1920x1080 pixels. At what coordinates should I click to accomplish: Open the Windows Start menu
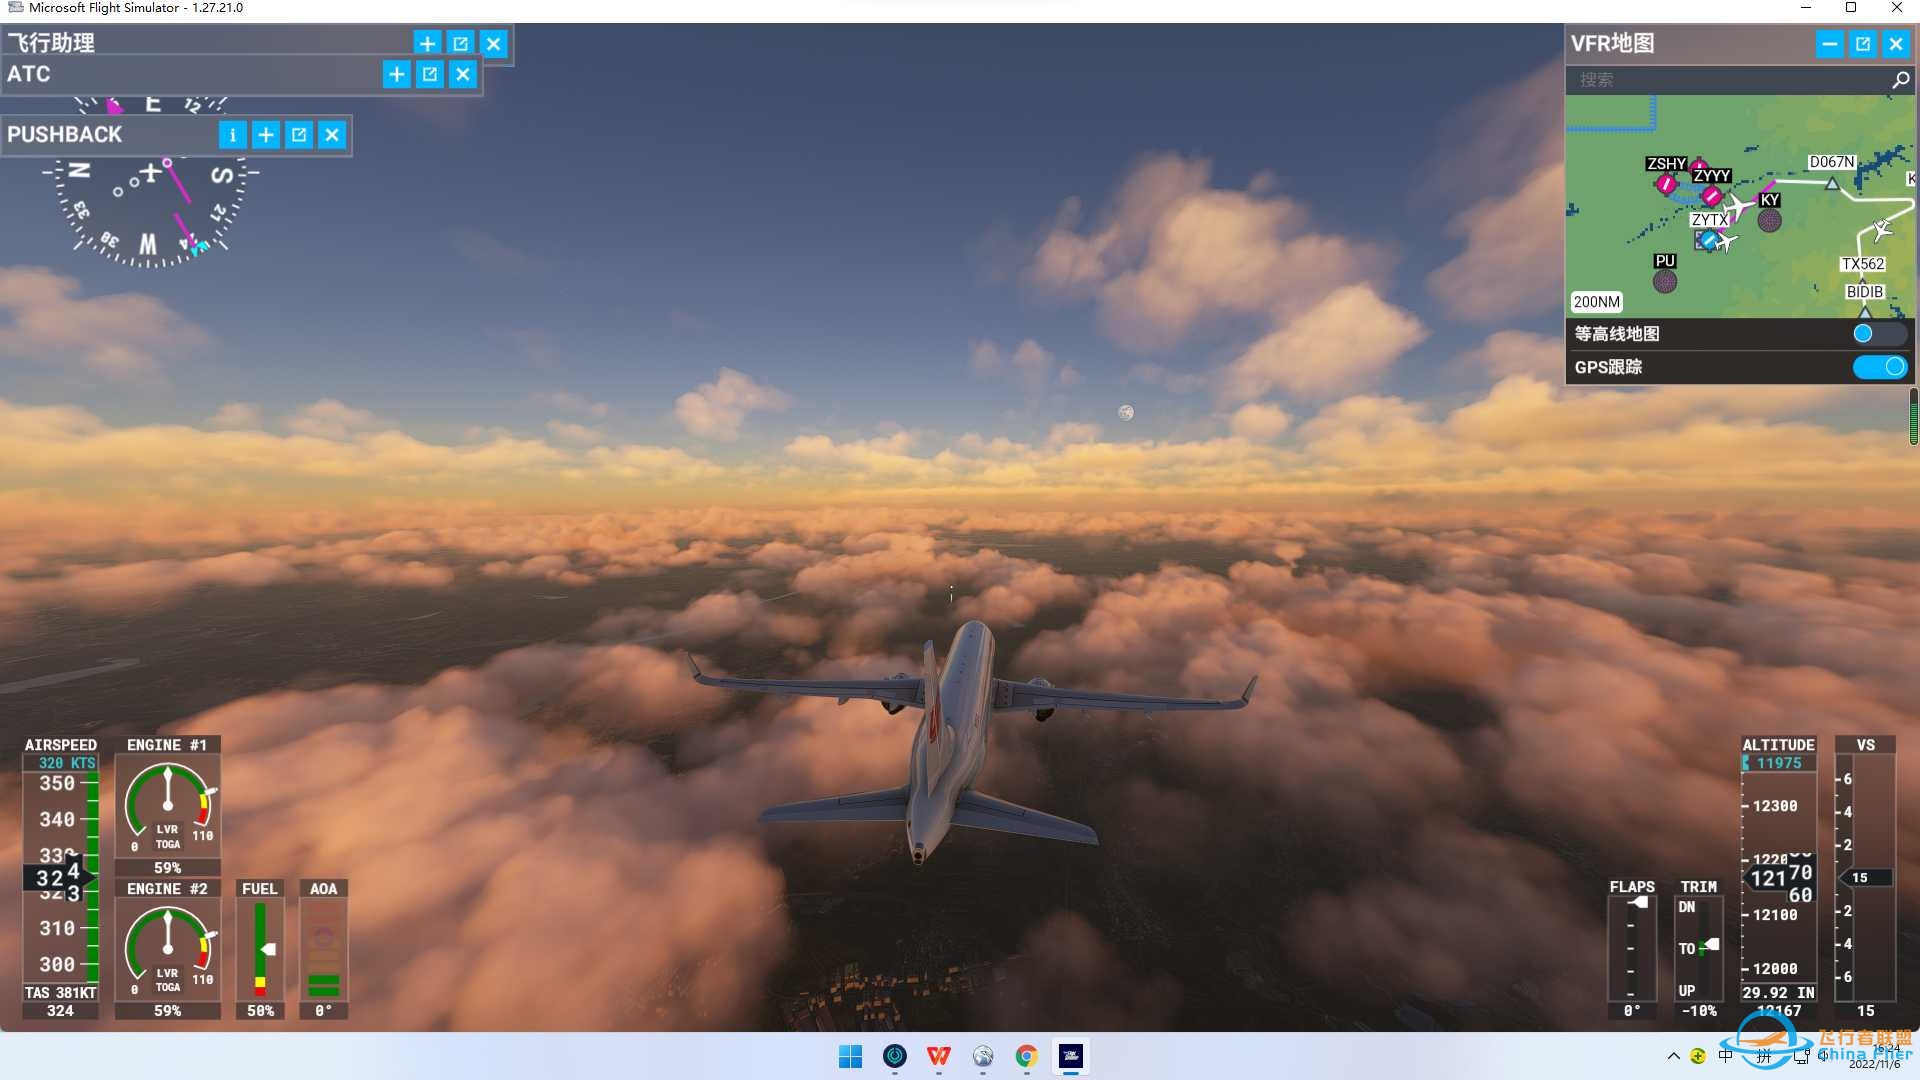(x=850, y=1056)
